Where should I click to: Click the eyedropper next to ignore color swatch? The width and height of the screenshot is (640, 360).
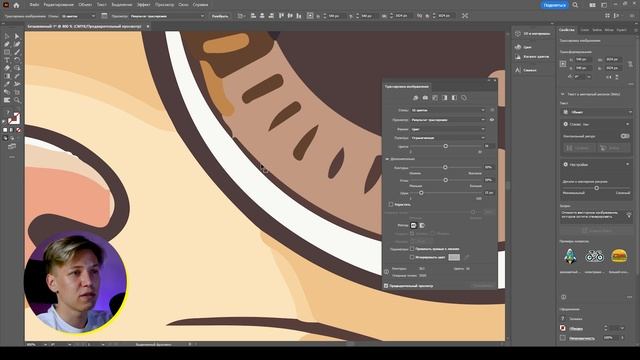point(467,257)
